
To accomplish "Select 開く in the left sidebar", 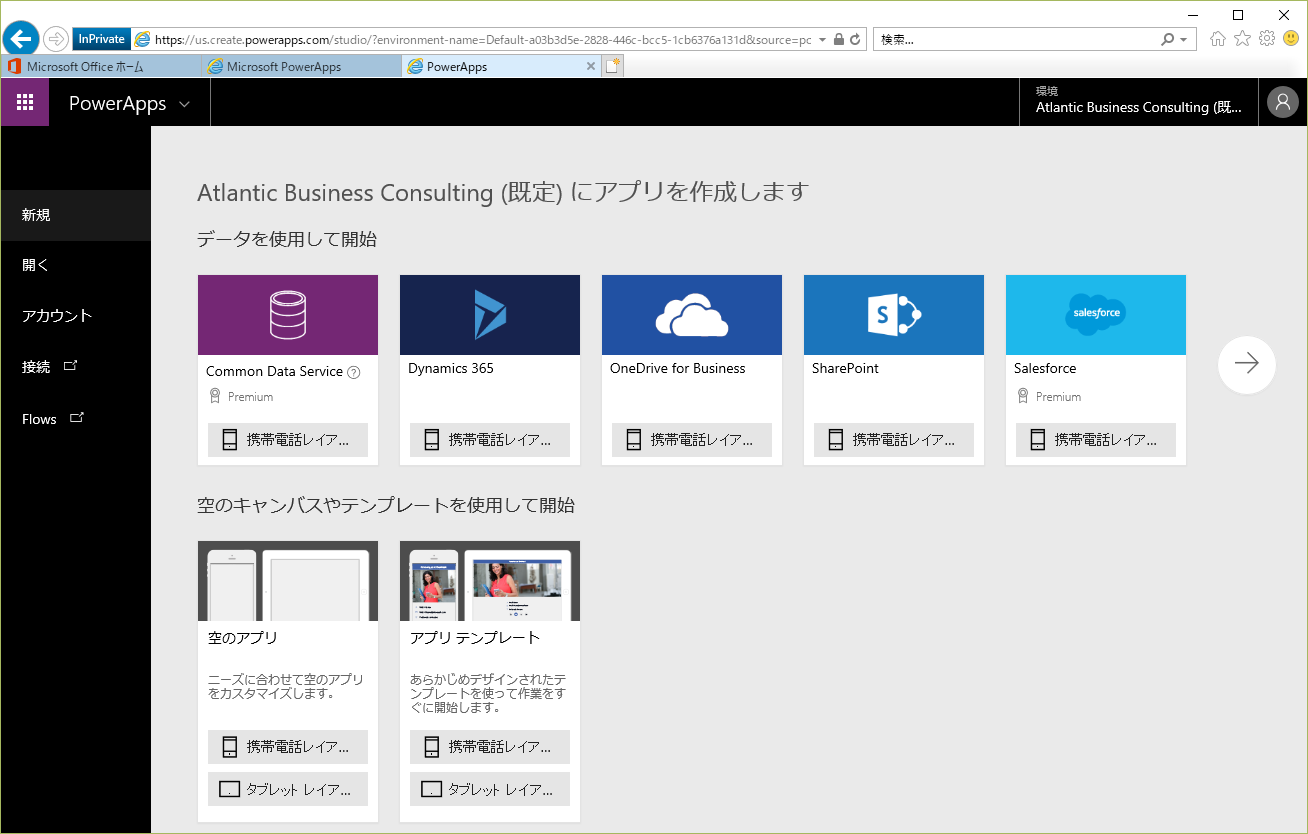I will [76, 265].
